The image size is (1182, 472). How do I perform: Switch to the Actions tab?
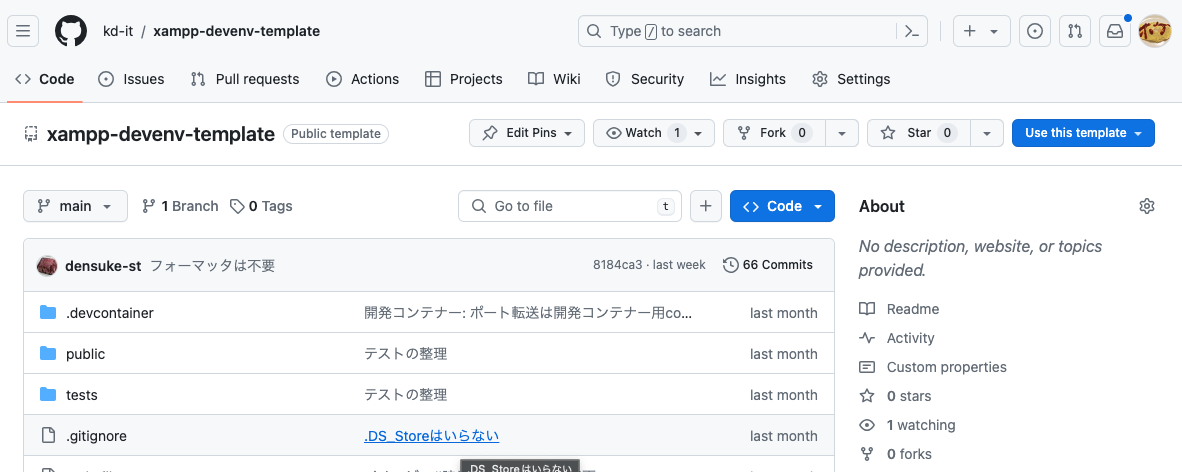pyautogui.click(x=362, y=79)
